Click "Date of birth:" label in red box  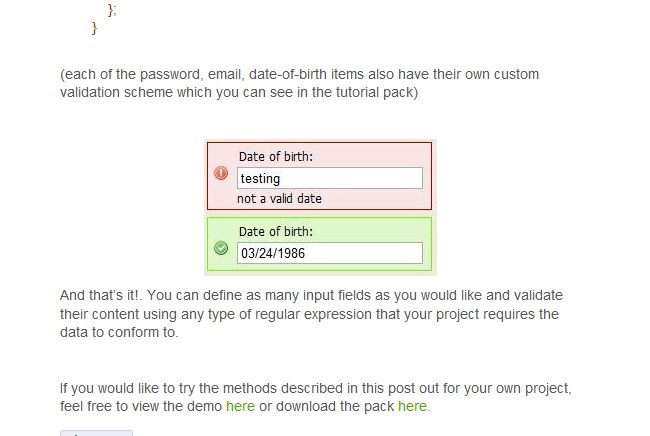pyautogui.click(x=276, y=156)
